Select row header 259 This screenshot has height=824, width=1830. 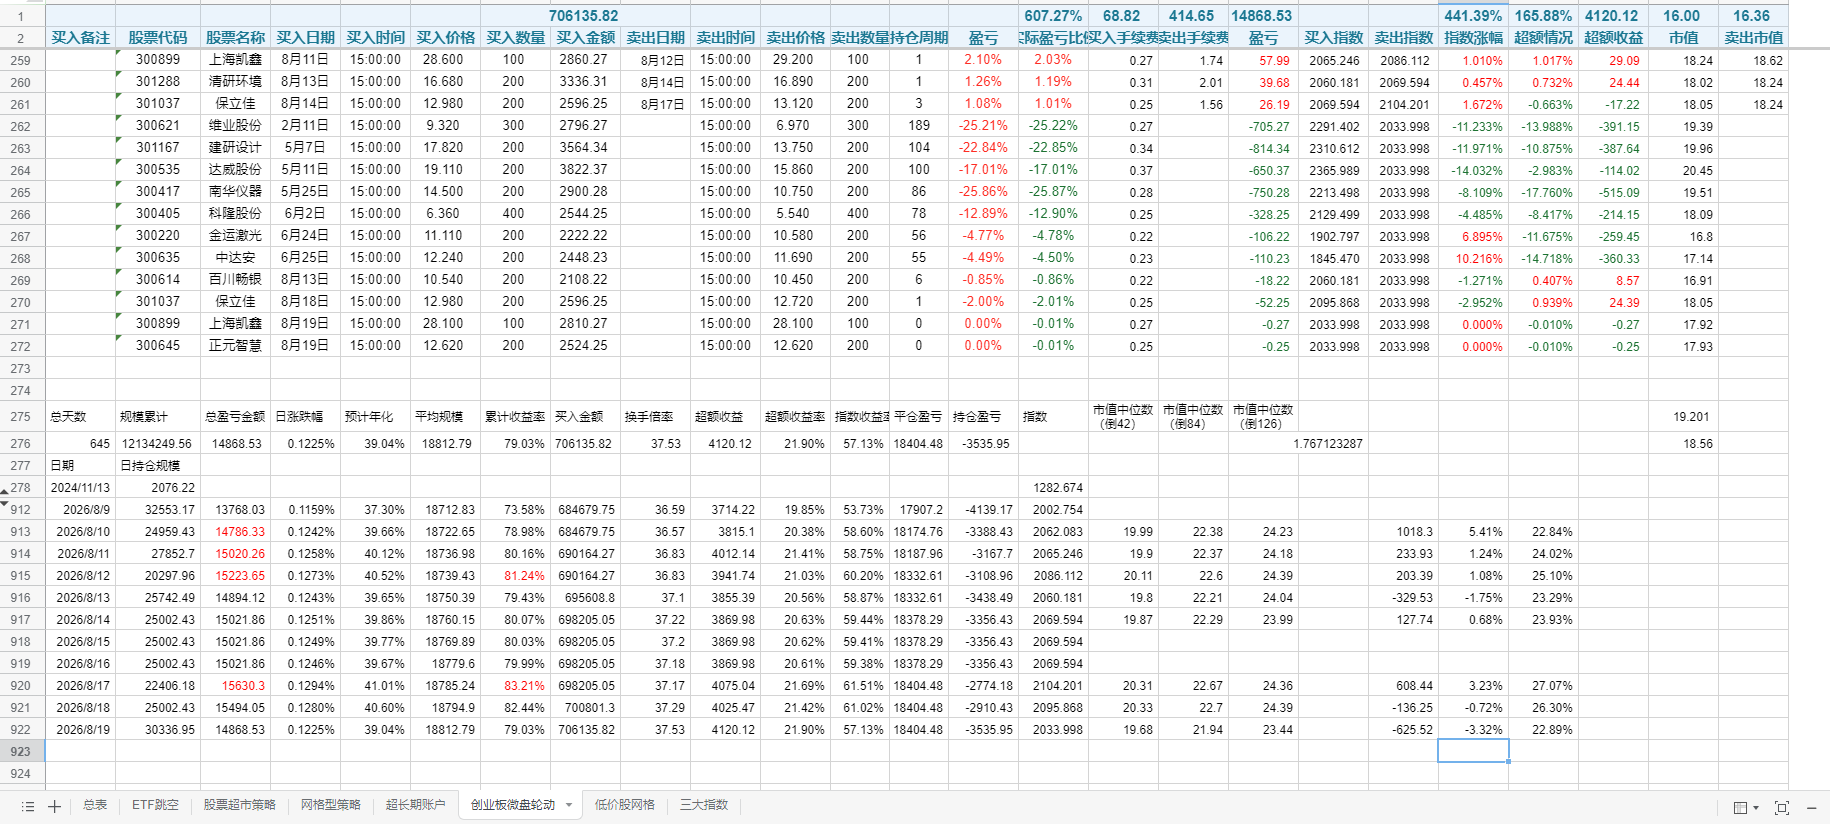click(20, 60)
